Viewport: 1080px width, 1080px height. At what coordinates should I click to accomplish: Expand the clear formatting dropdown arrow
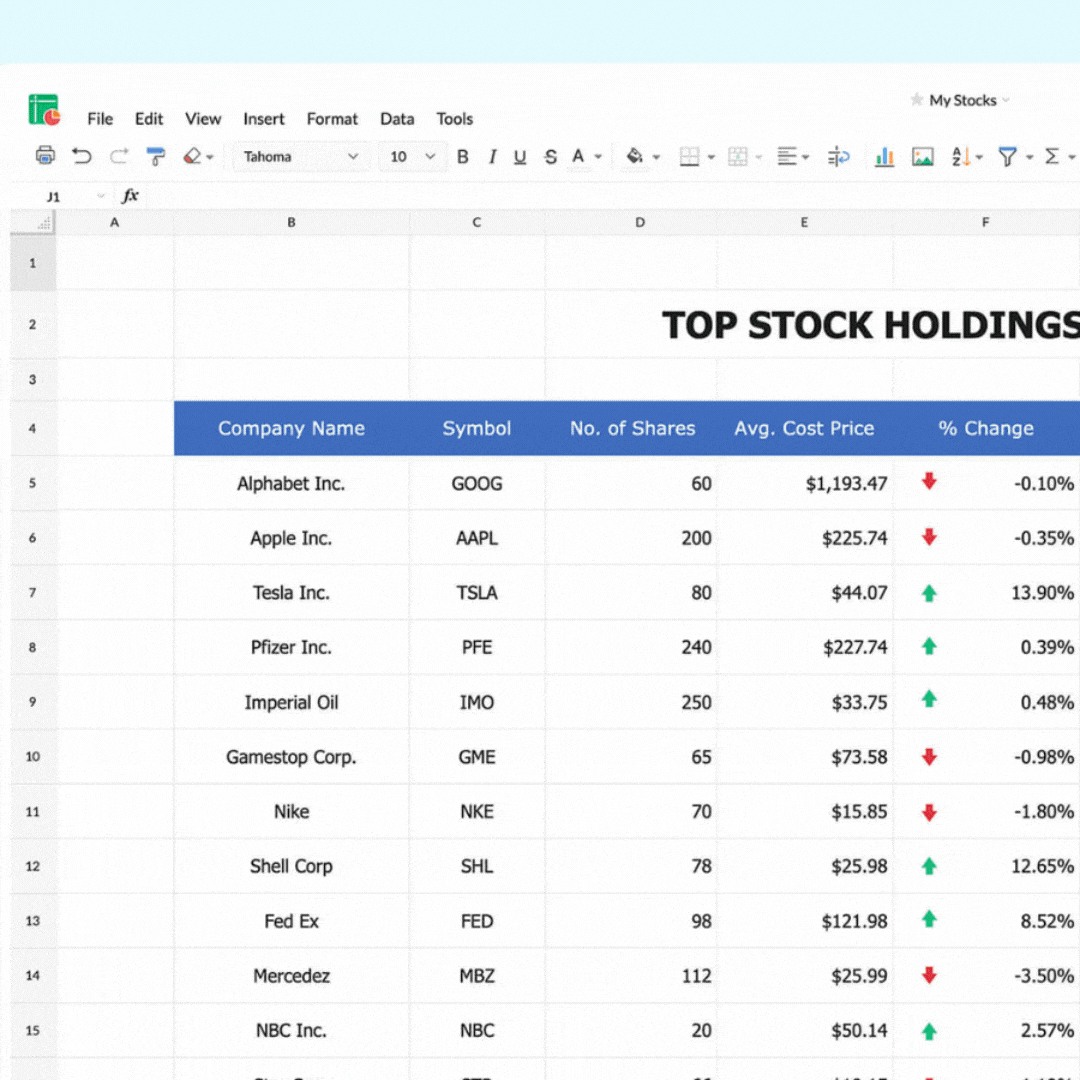coord(210,158)
